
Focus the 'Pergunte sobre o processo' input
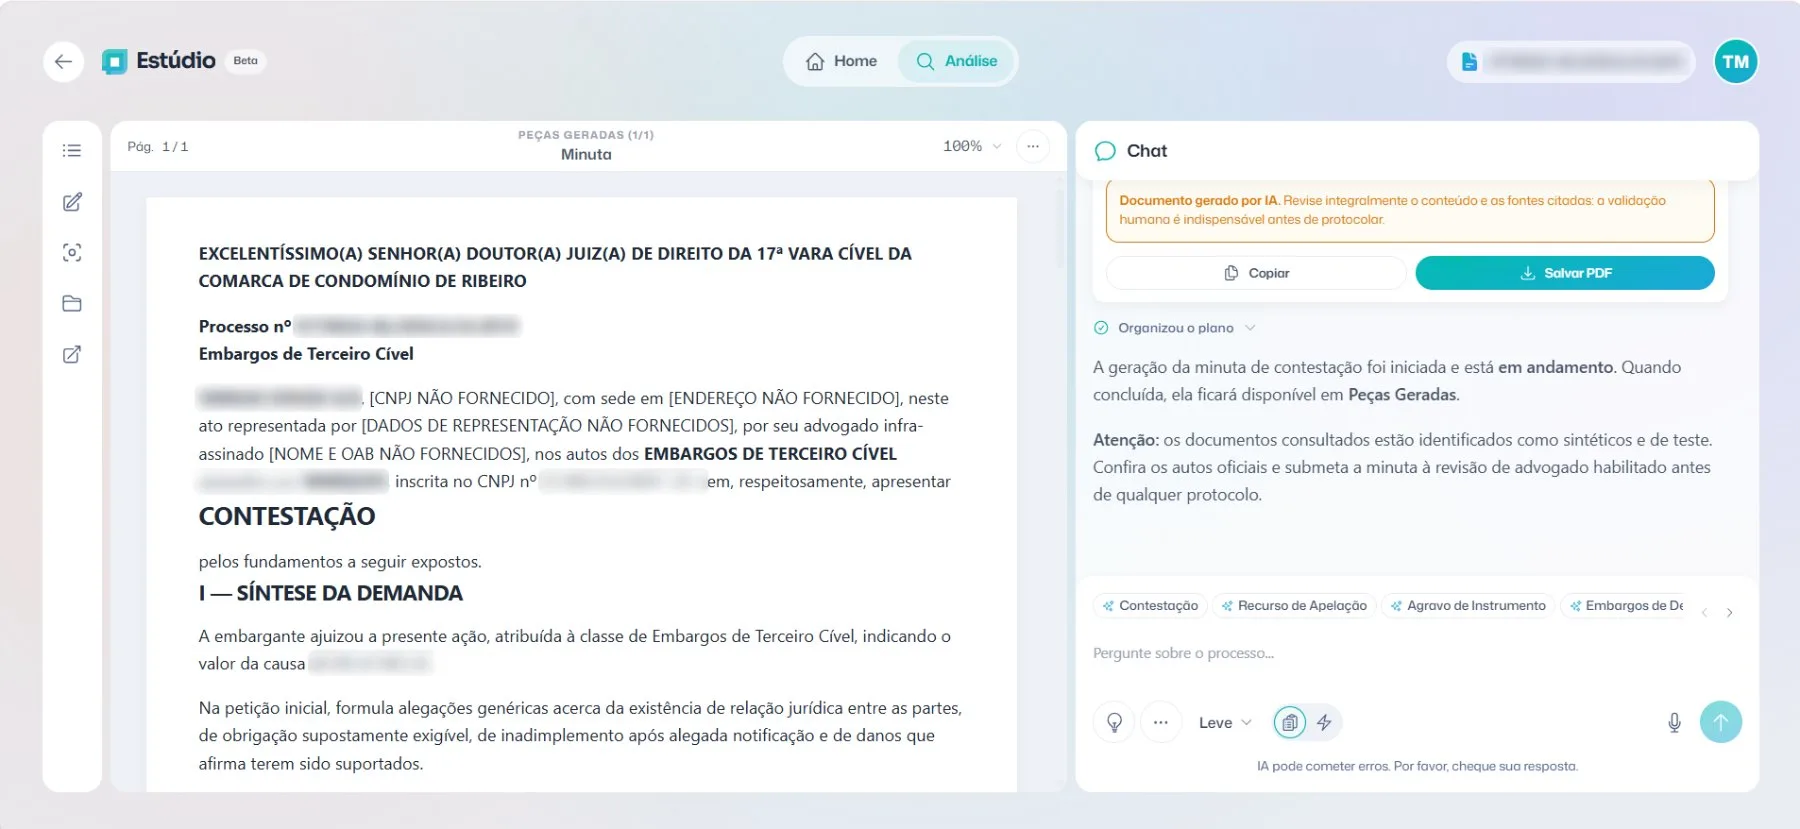[1417, 653]
